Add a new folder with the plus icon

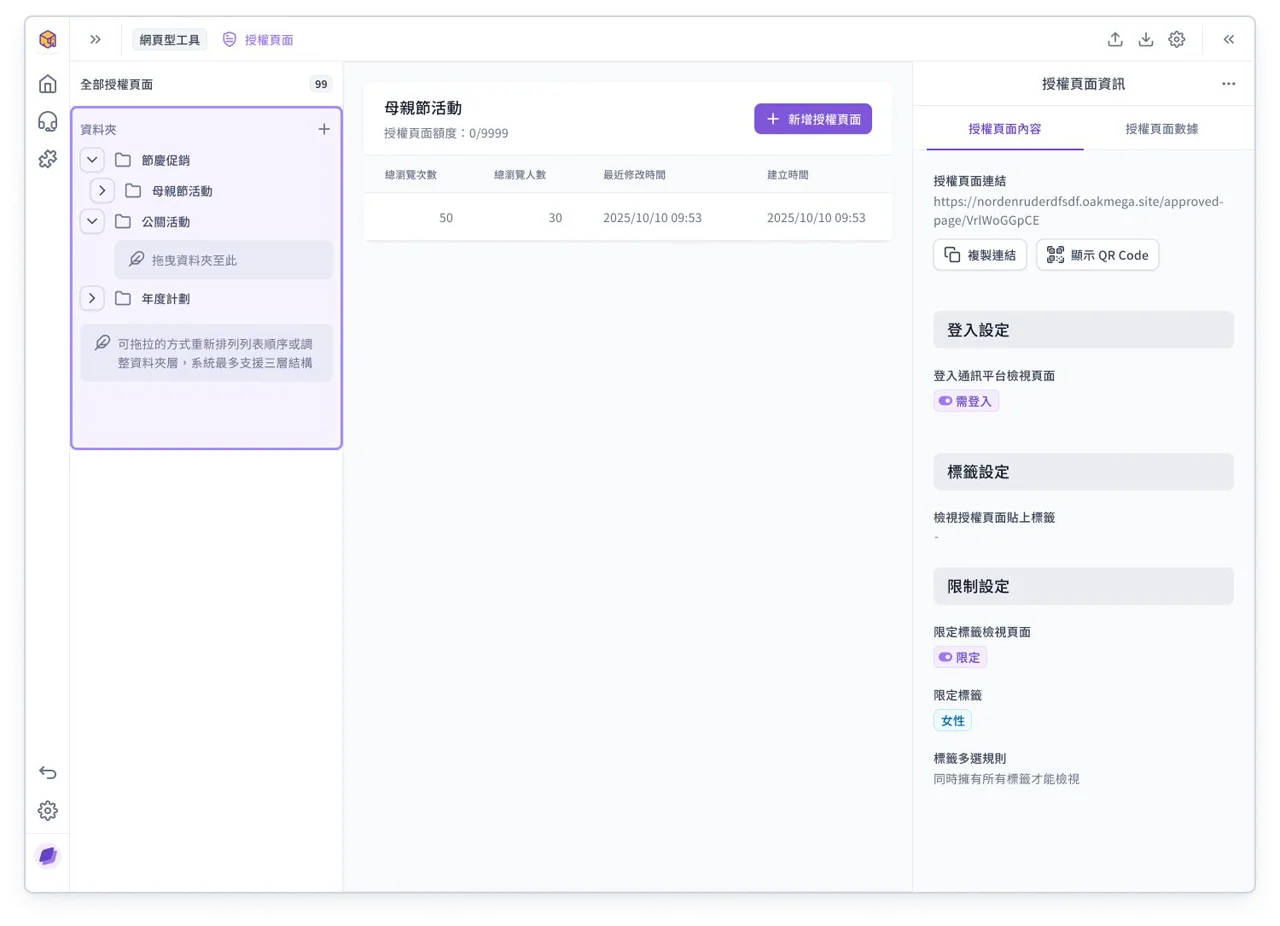click(324, 129)
